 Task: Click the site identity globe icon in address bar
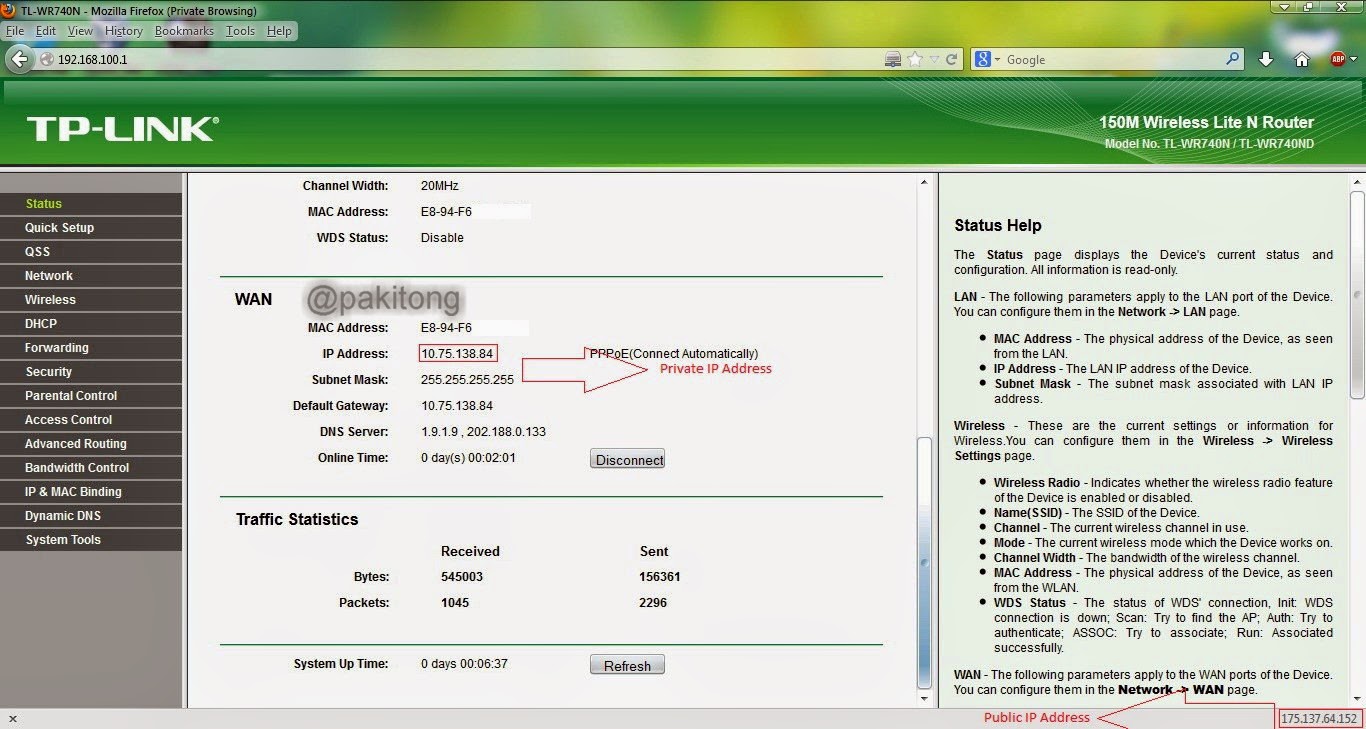[47, 60]
